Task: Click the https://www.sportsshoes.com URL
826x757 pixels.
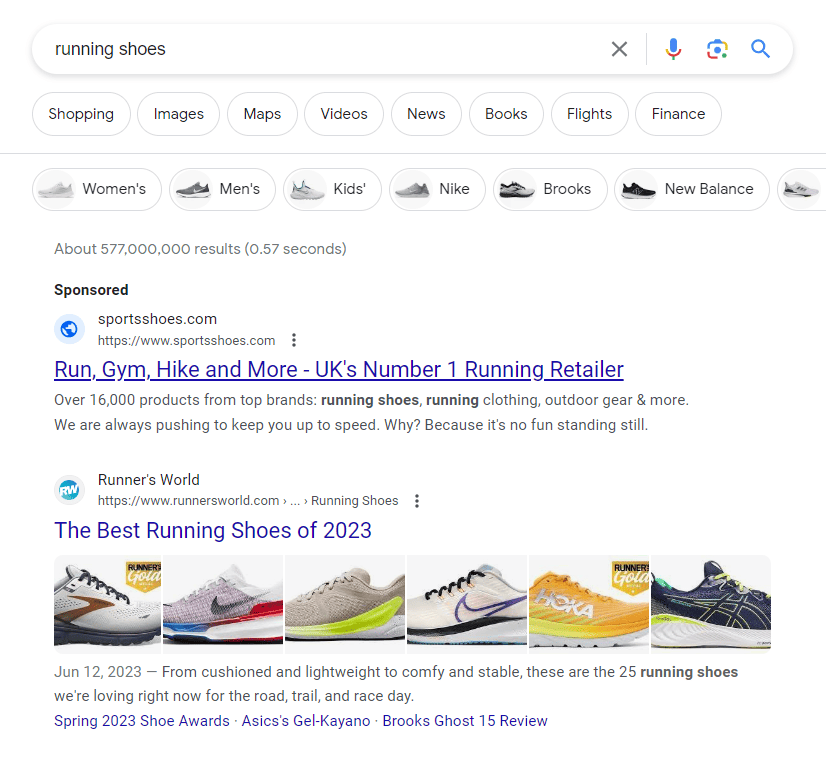Action: pos(186,340)
